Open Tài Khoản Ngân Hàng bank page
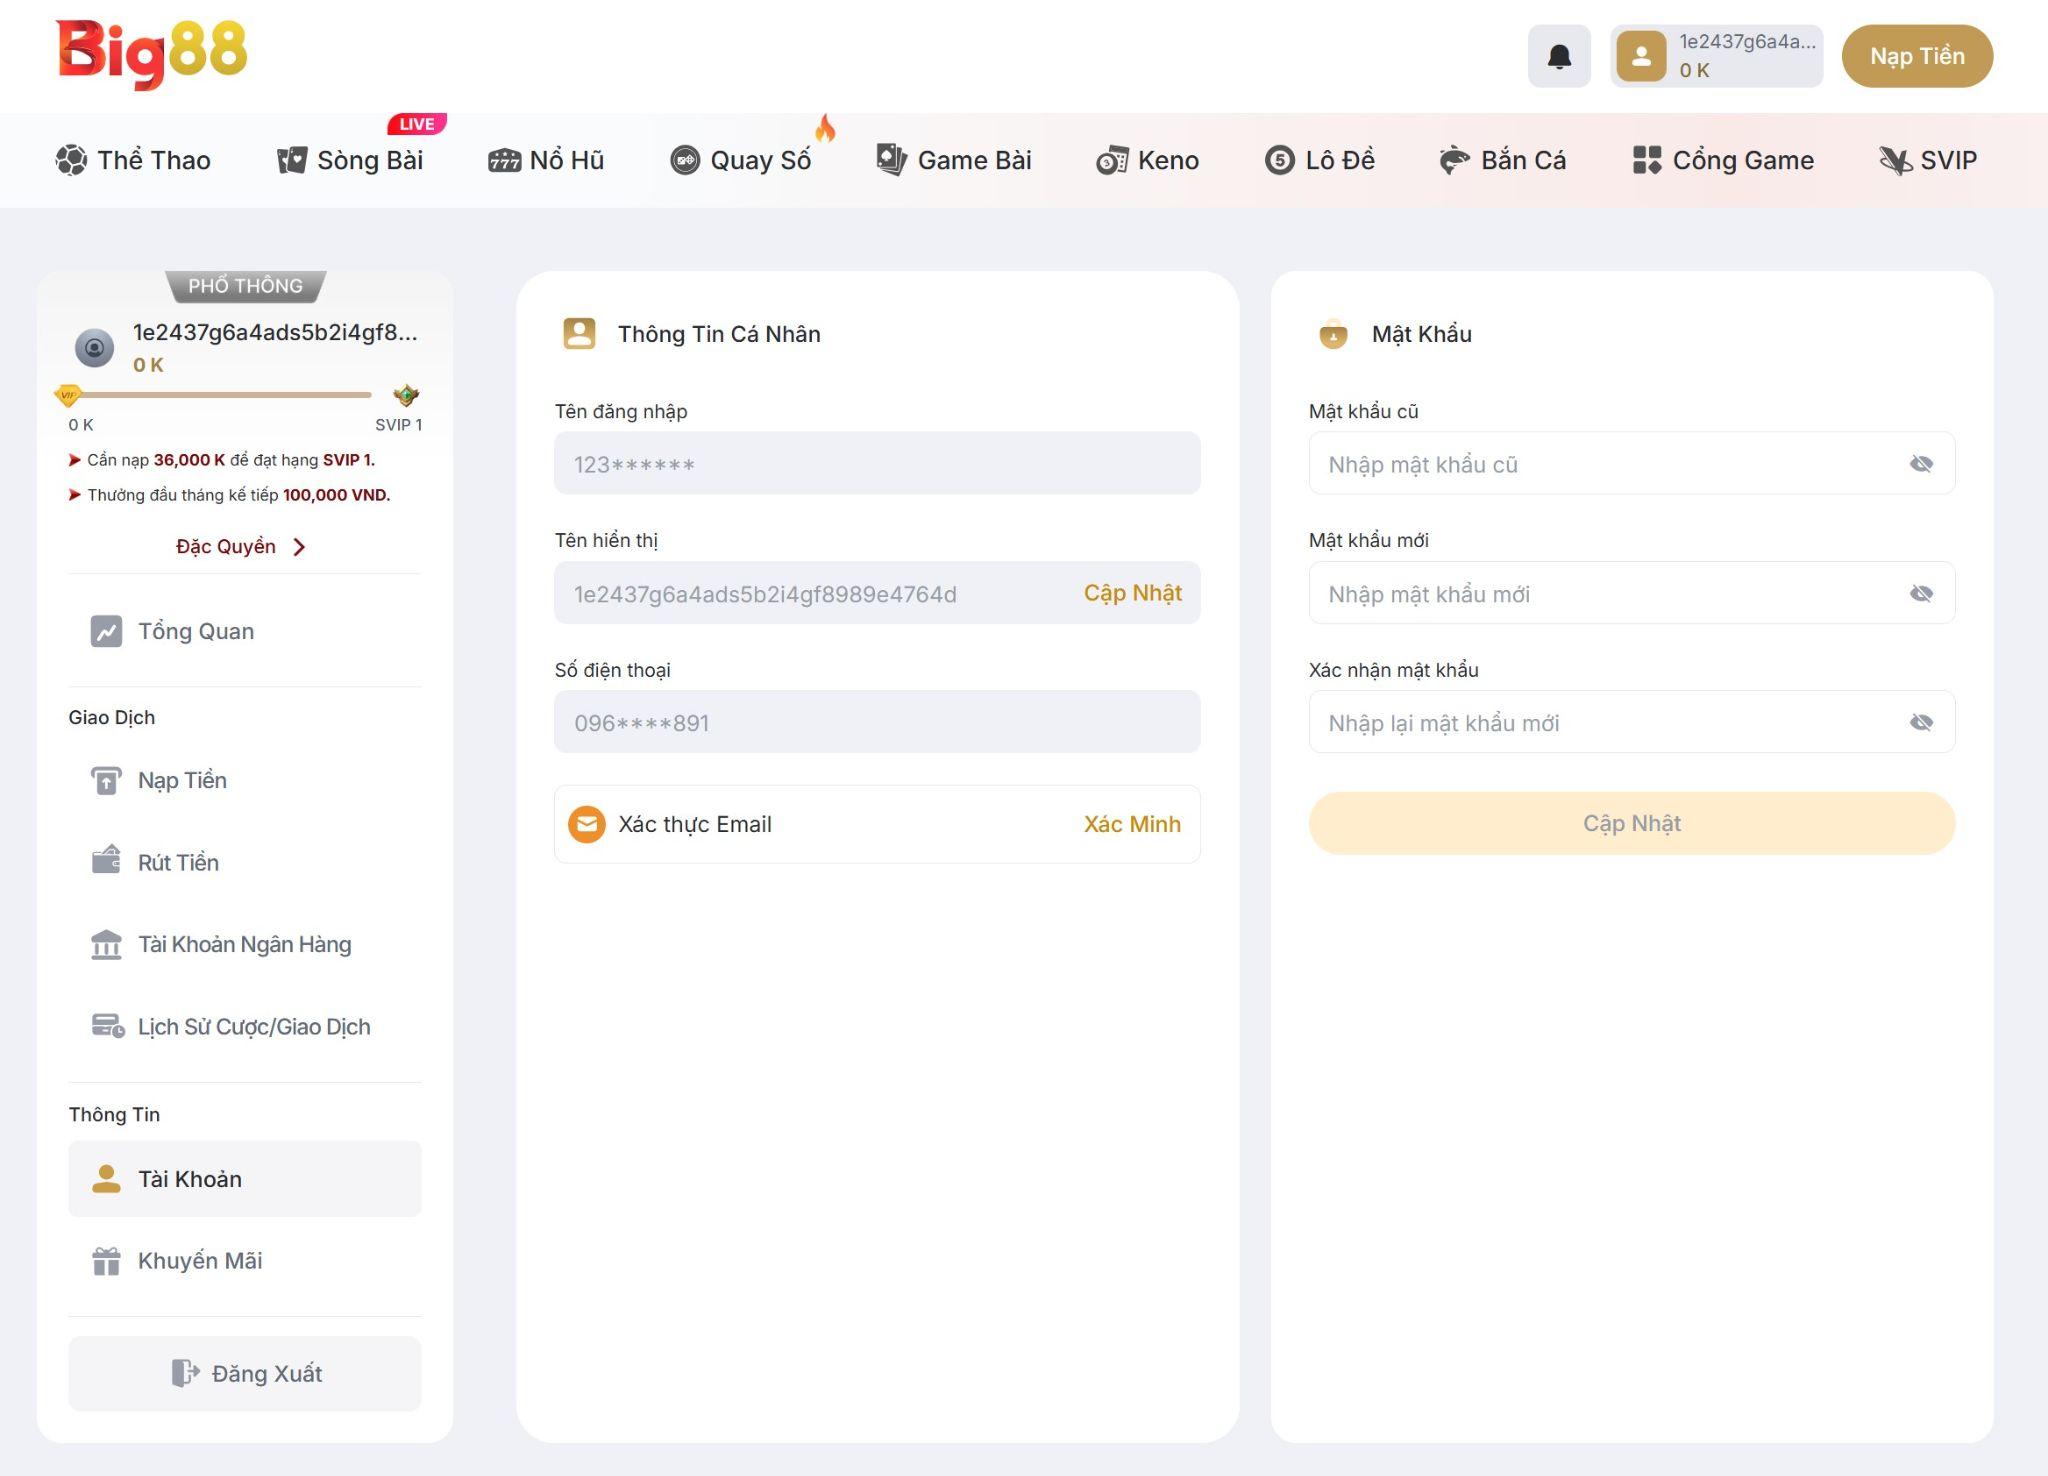Viewport: 2048px width, 1476px height. pos(244,944)
